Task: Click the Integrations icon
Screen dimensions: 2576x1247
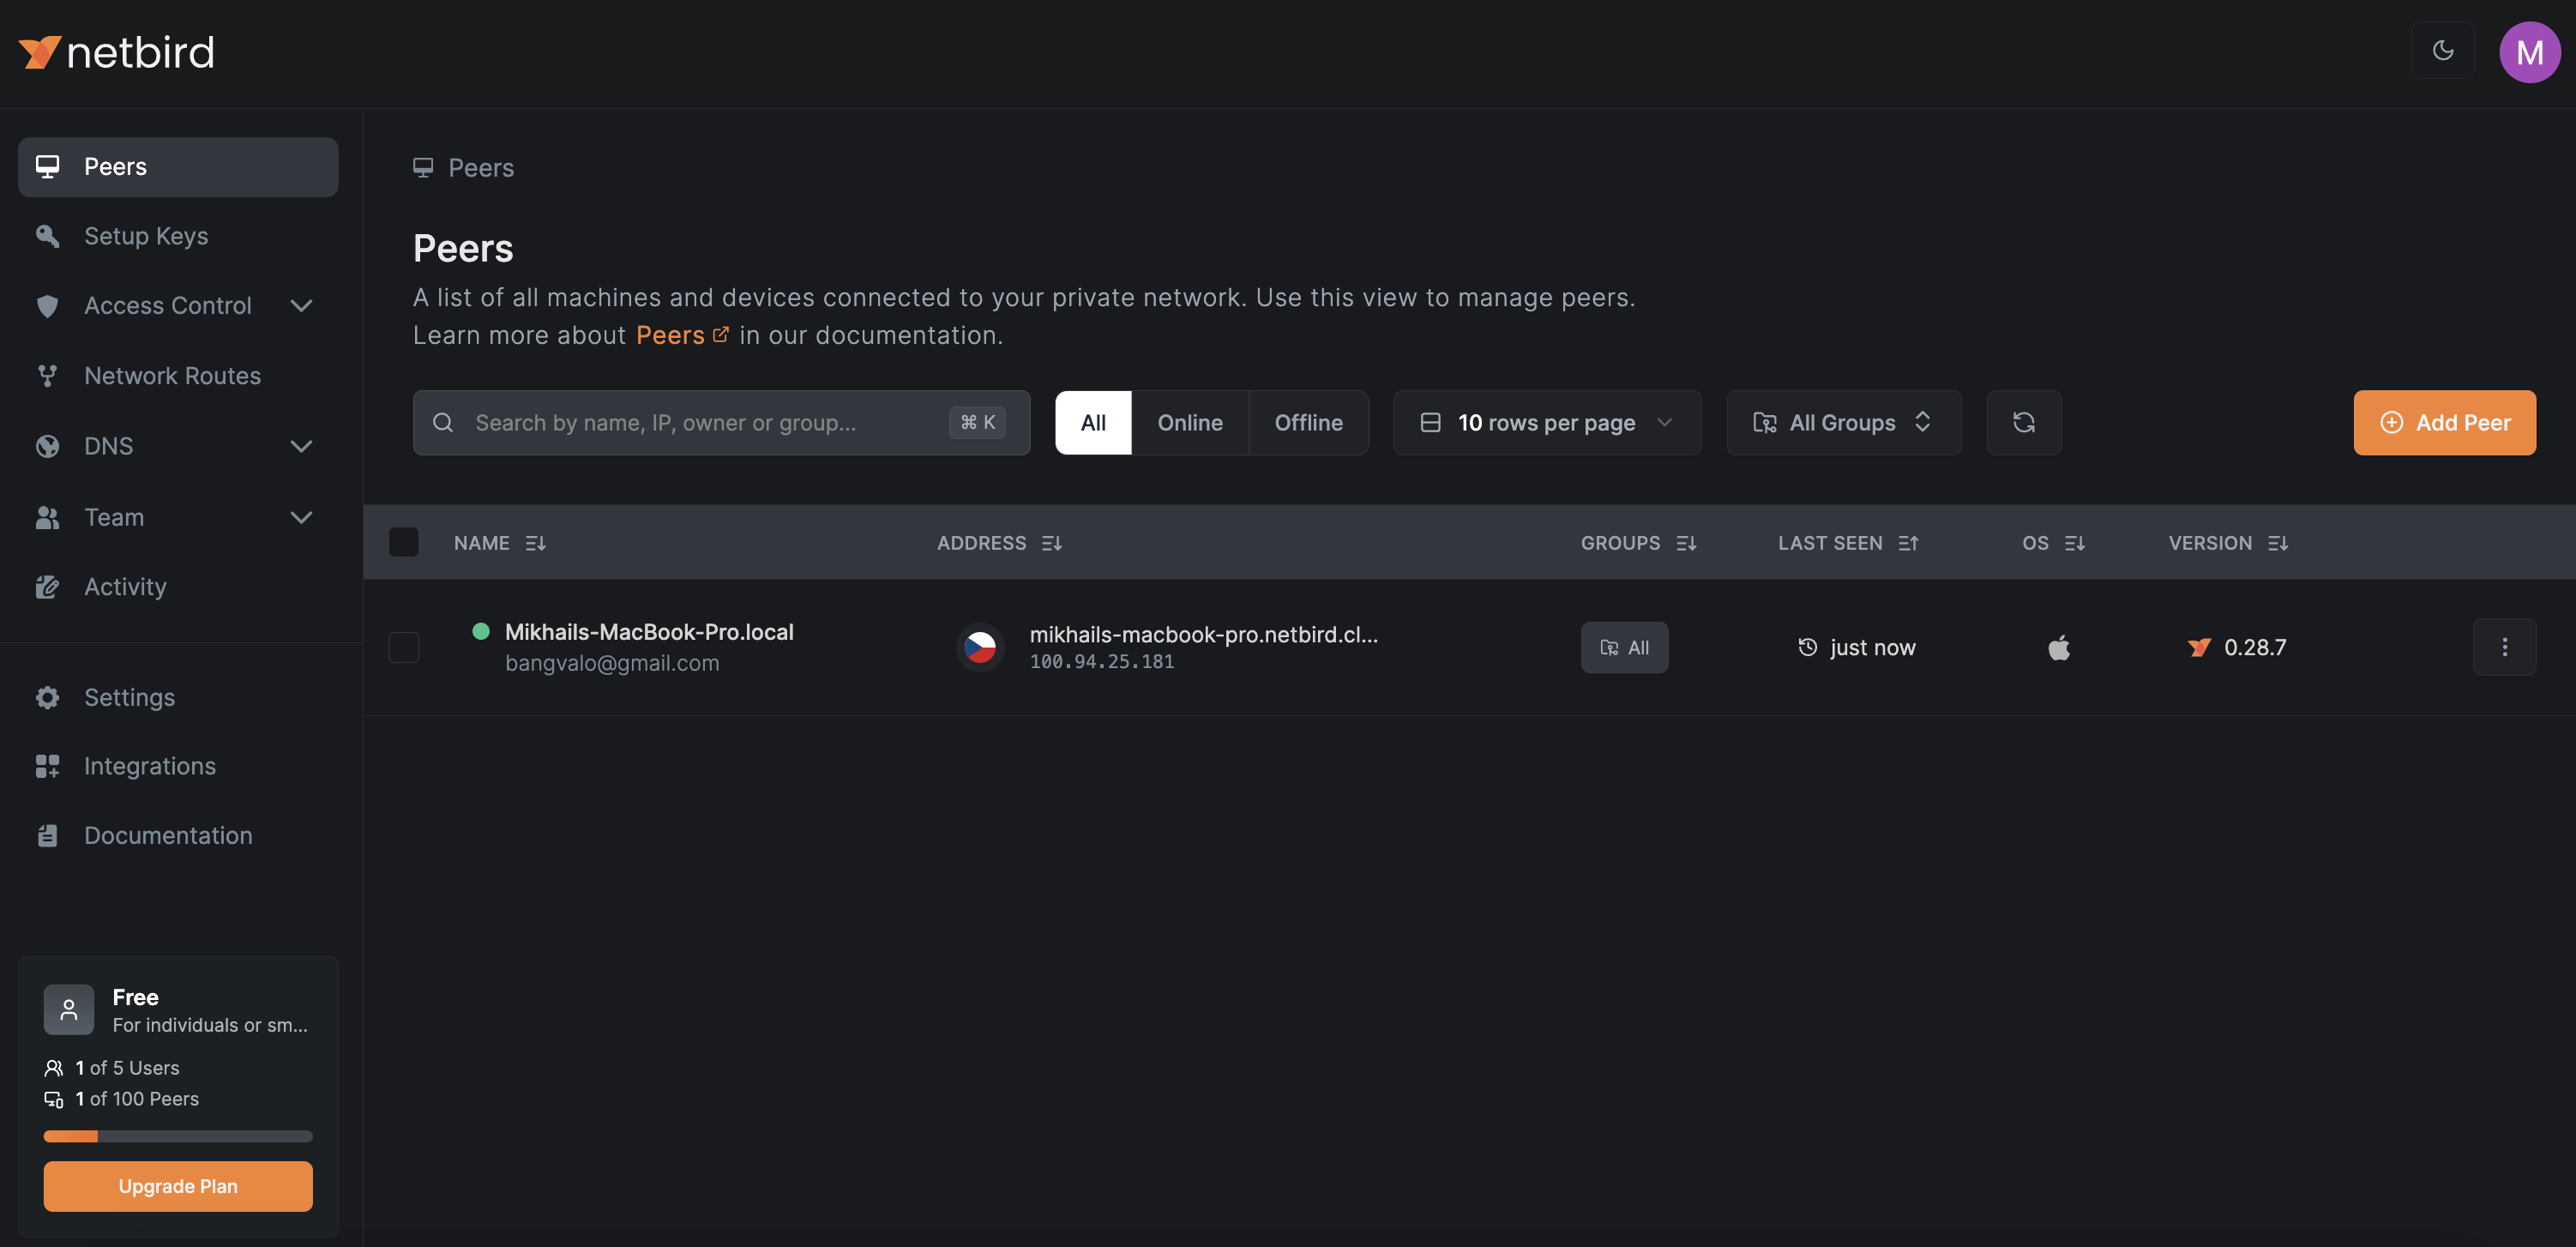Action: 46,766
